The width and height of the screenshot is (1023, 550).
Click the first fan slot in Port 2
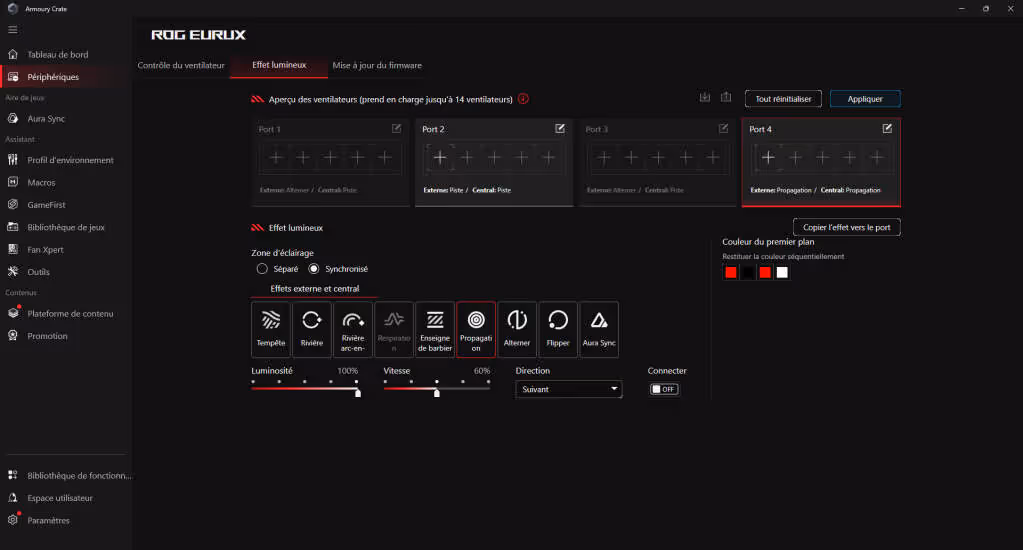(440, 157)
